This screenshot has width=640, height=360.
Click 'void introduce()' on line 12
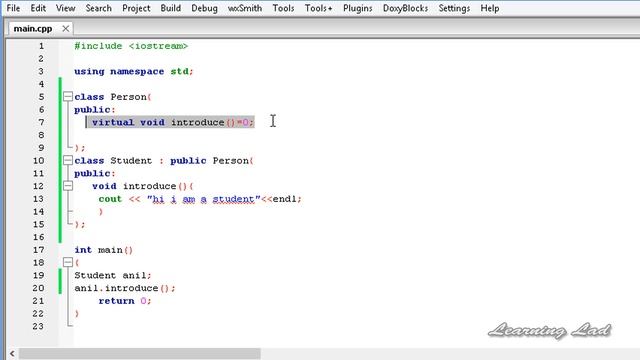pyautogui.click(x=140, y=186)
